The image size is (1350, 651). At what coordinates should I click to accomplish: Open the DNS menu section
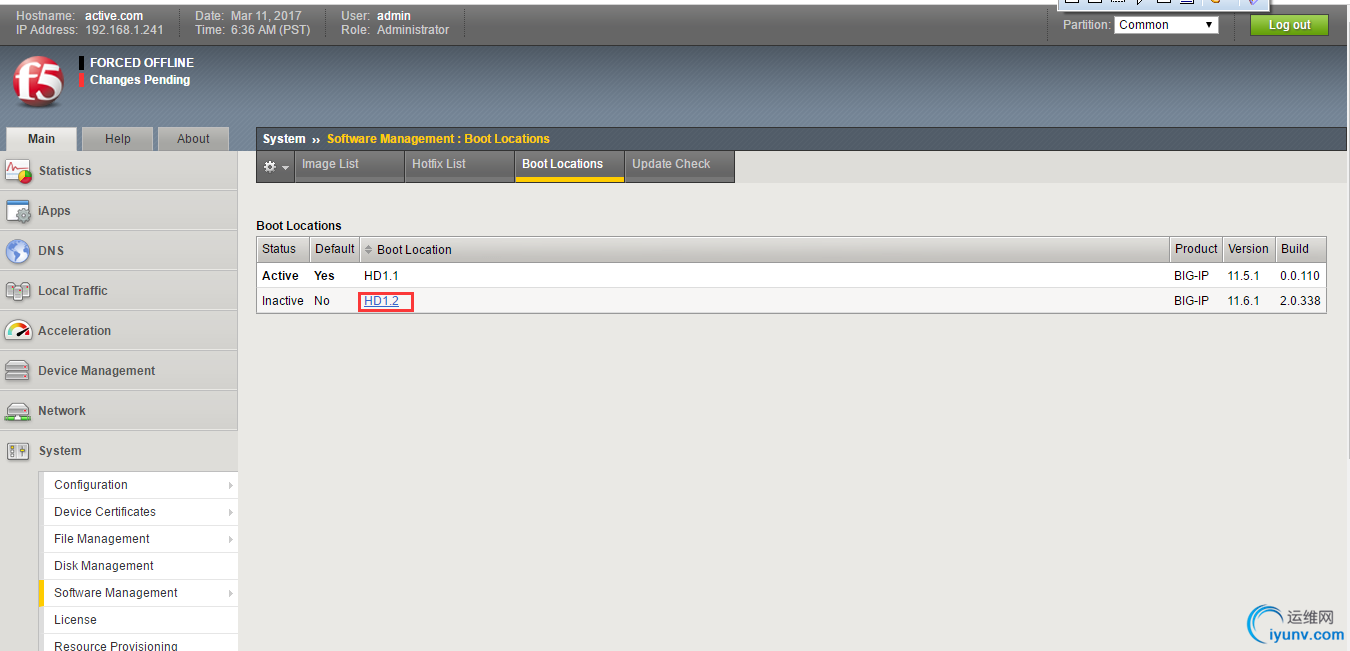pyautogui.click(x=119, y=251)
